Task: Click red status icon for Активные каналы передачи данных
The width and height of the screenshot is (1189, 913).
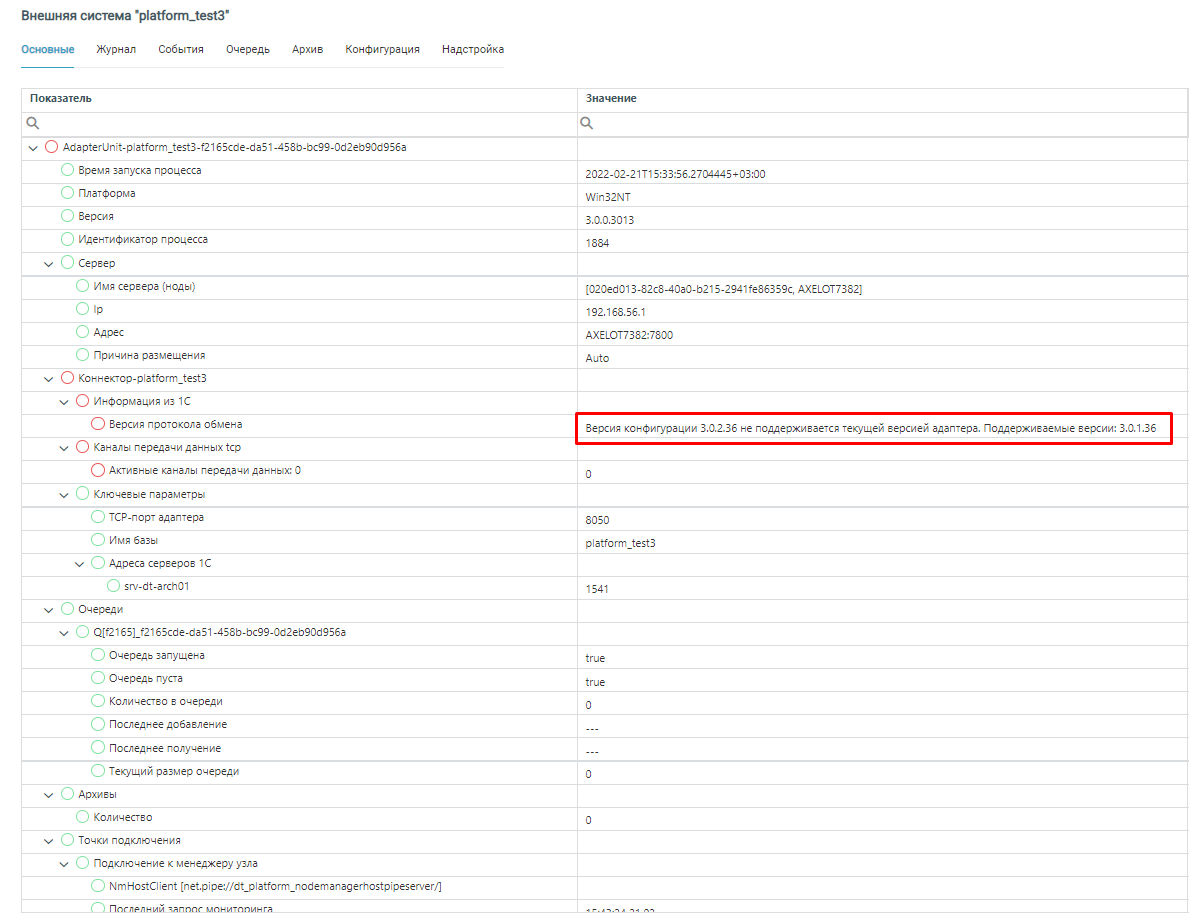Action: click(98, 470)
